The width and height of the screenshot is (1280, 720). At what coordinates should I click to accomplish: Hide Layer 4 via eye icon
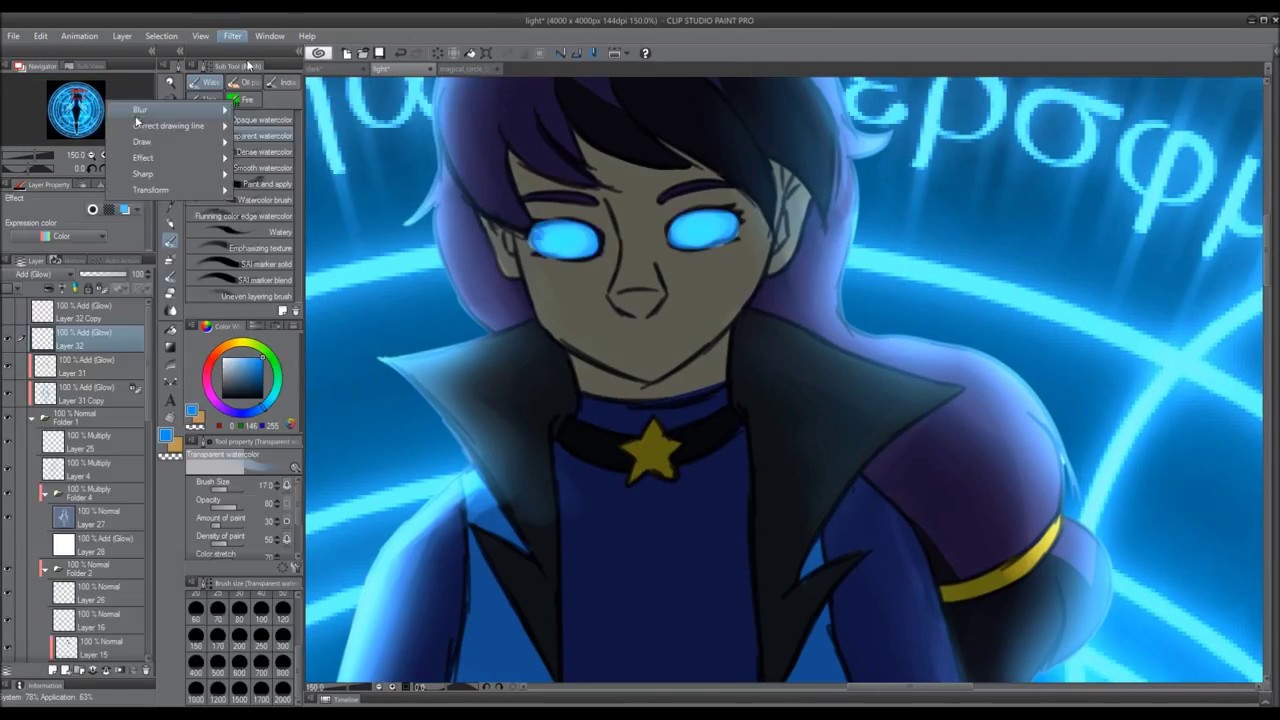(x=8, y=469)
